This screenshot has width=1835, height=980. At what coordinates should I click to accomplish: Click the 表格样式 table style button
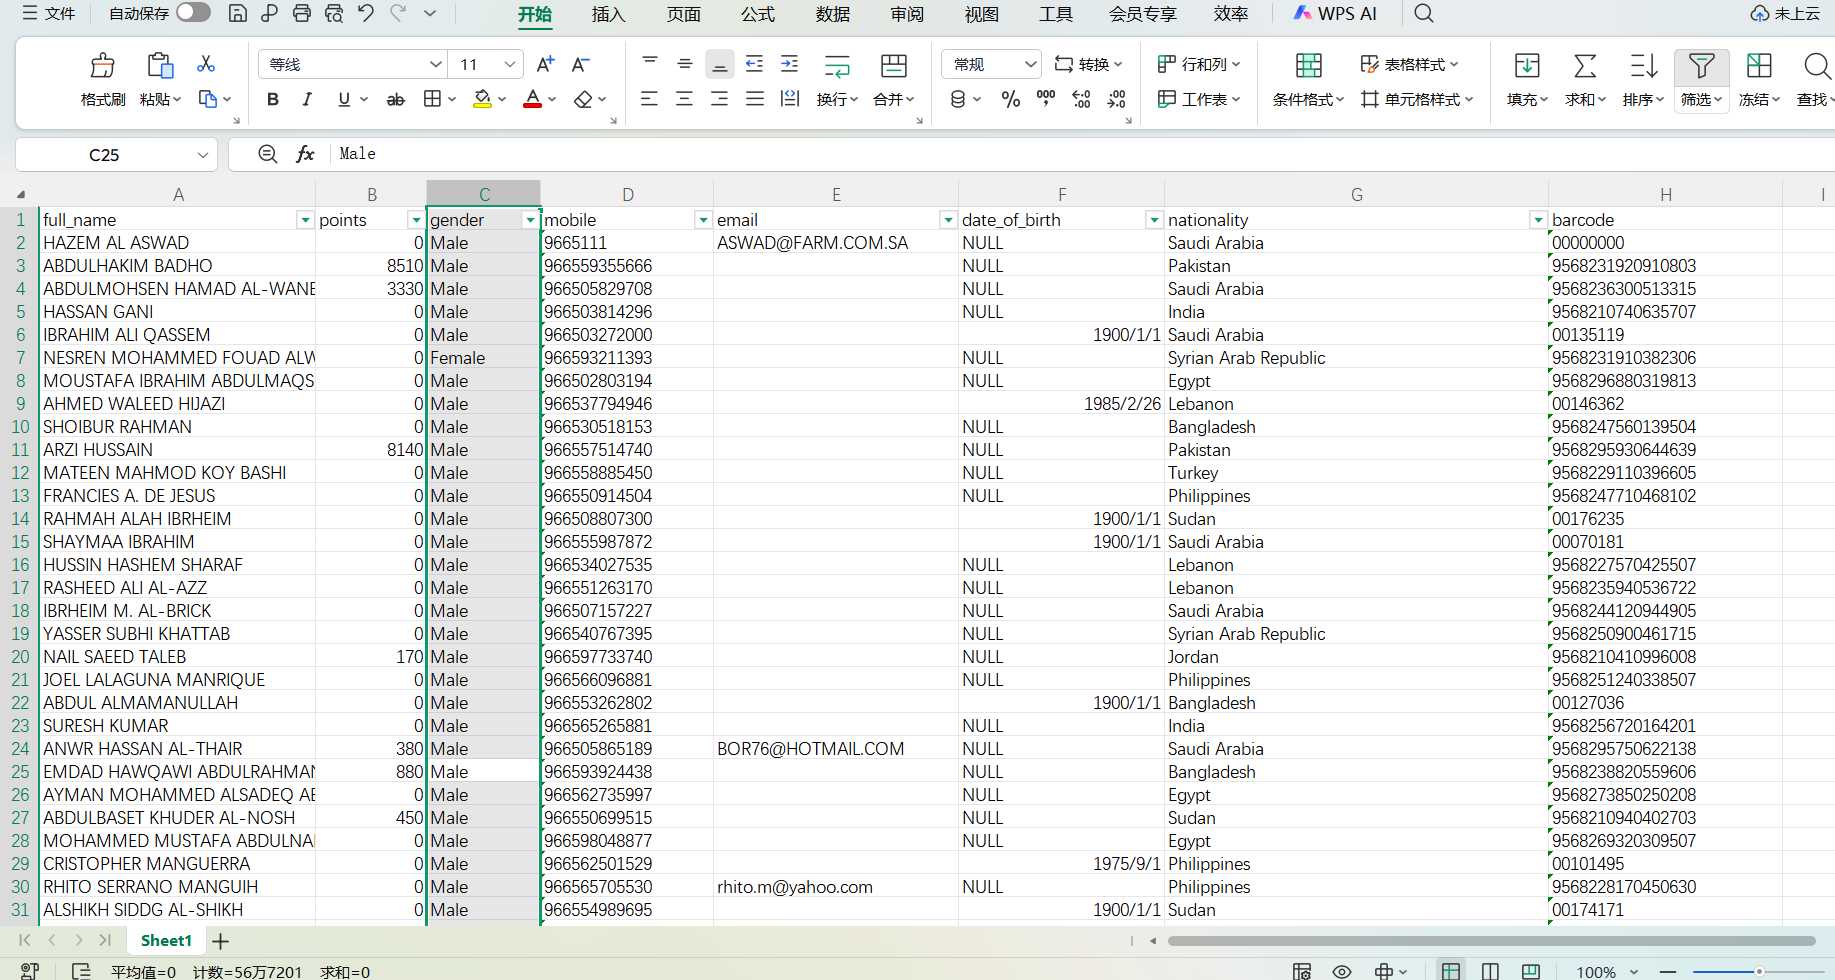coord(1409,64)
